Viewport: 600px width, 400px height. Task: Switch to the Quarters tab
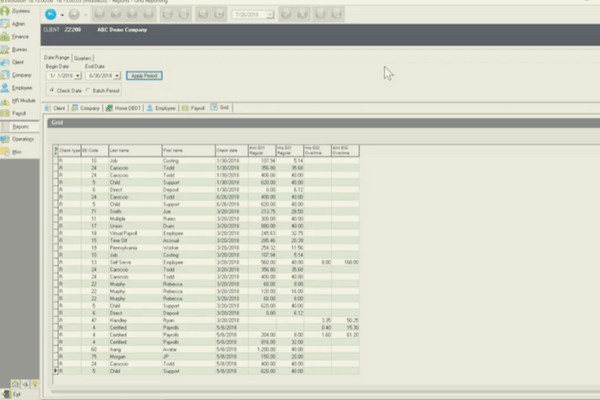tap(83, 58)
